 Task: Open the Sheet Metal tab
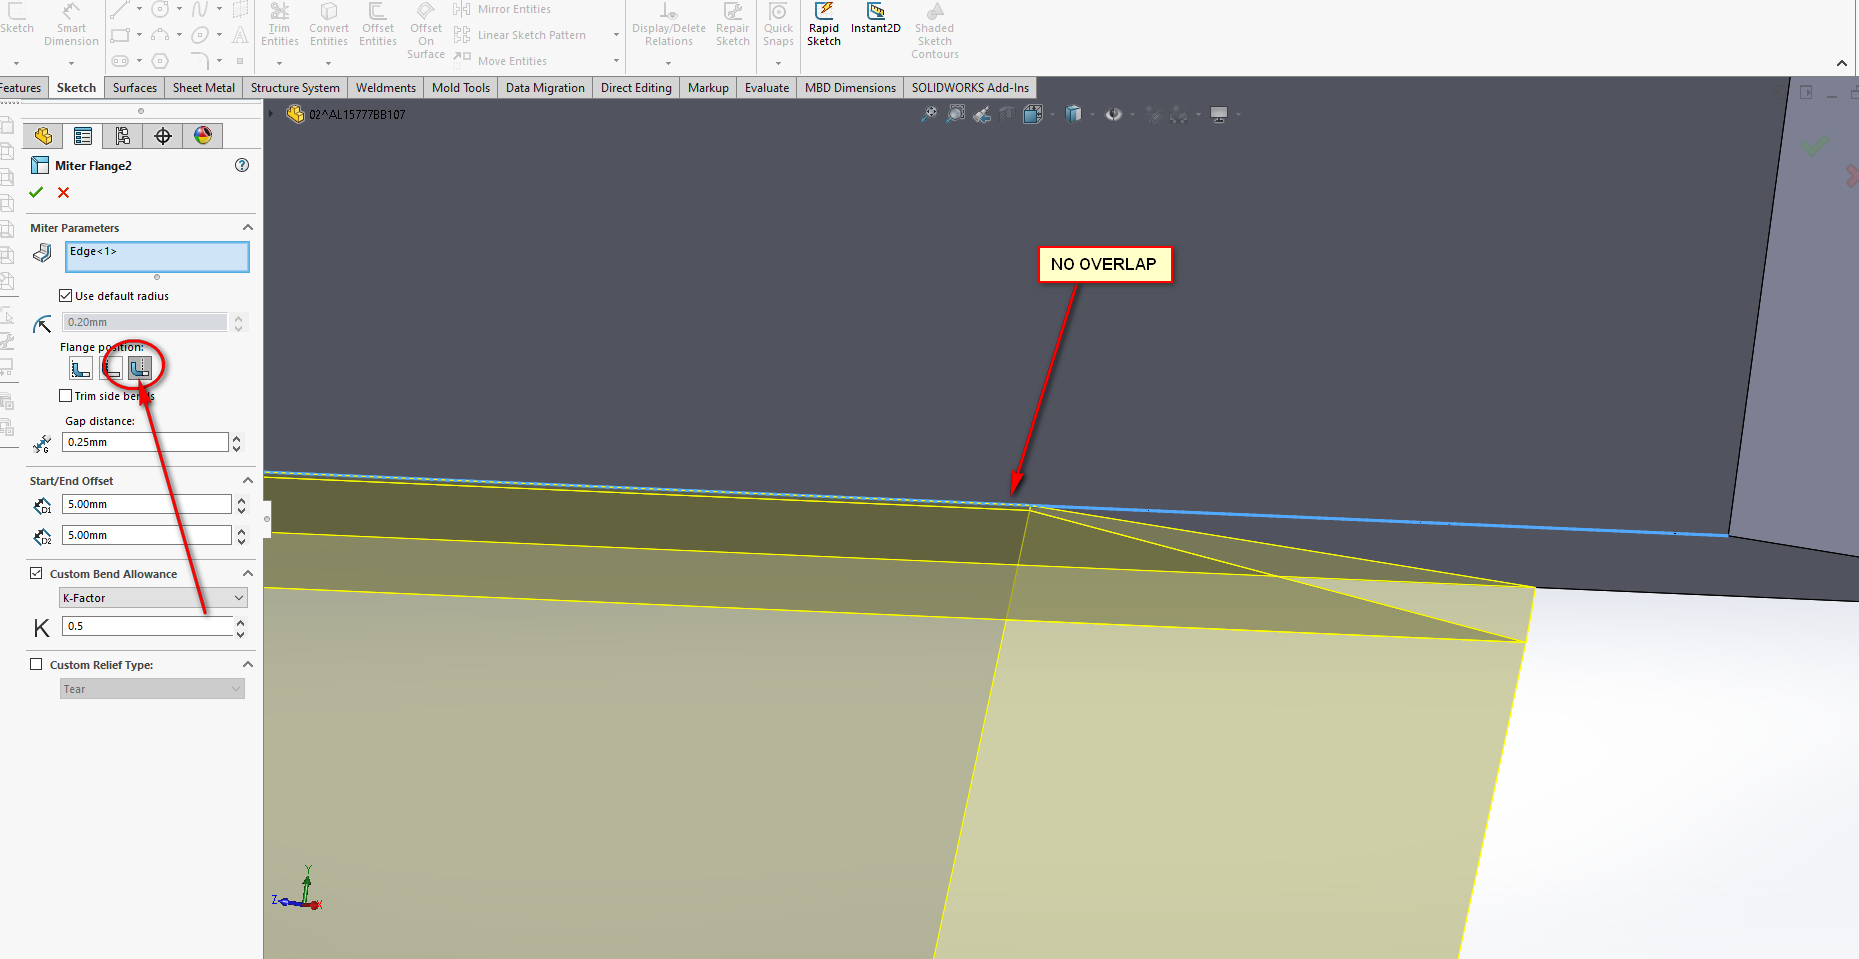(204, 88)
